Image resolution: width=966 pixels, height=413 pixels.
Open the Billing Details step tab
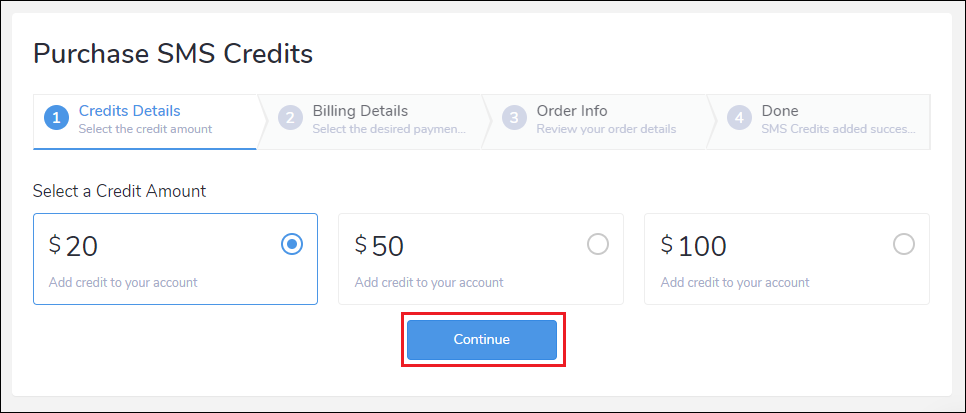[x=360, y=111]
